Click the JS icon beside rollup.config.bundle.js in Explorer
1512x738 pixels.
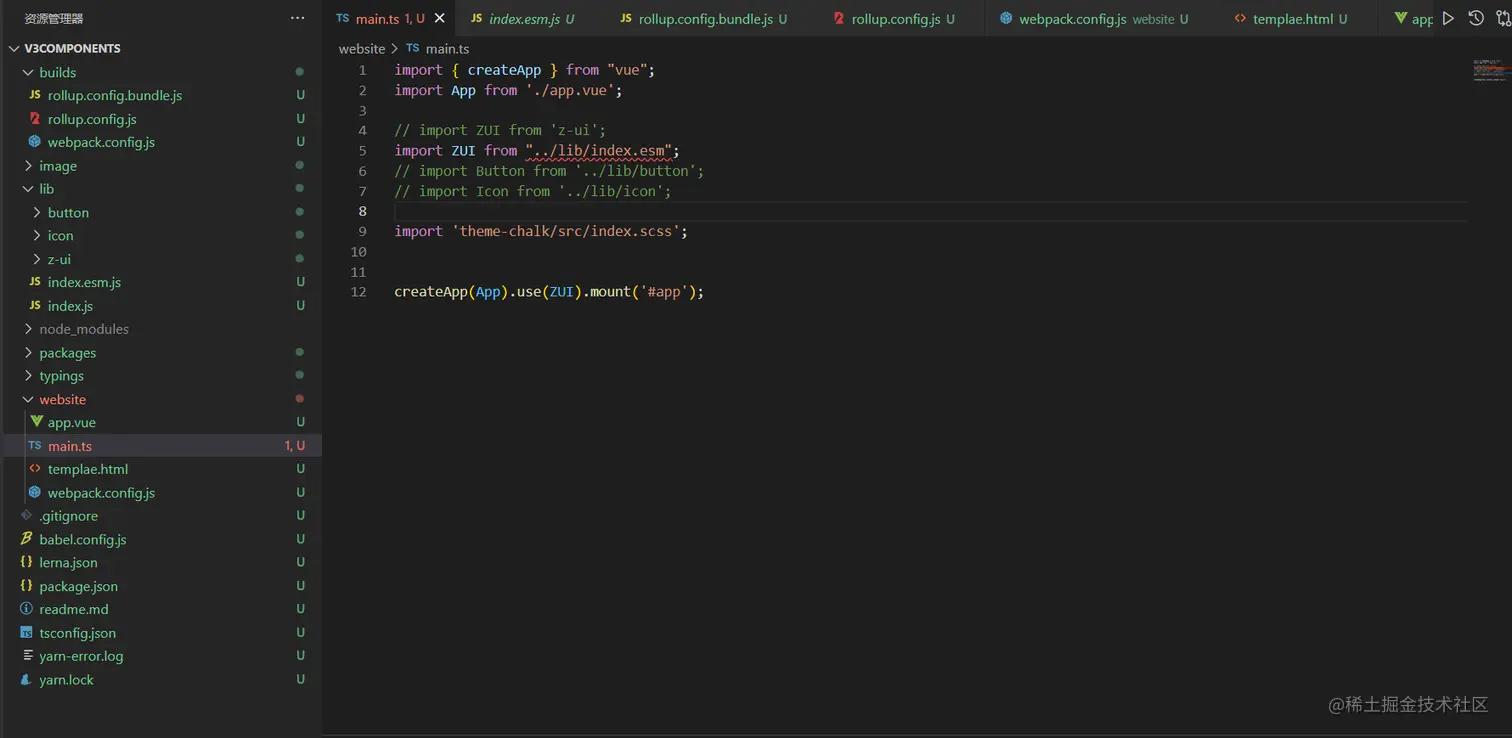point(35,95)
